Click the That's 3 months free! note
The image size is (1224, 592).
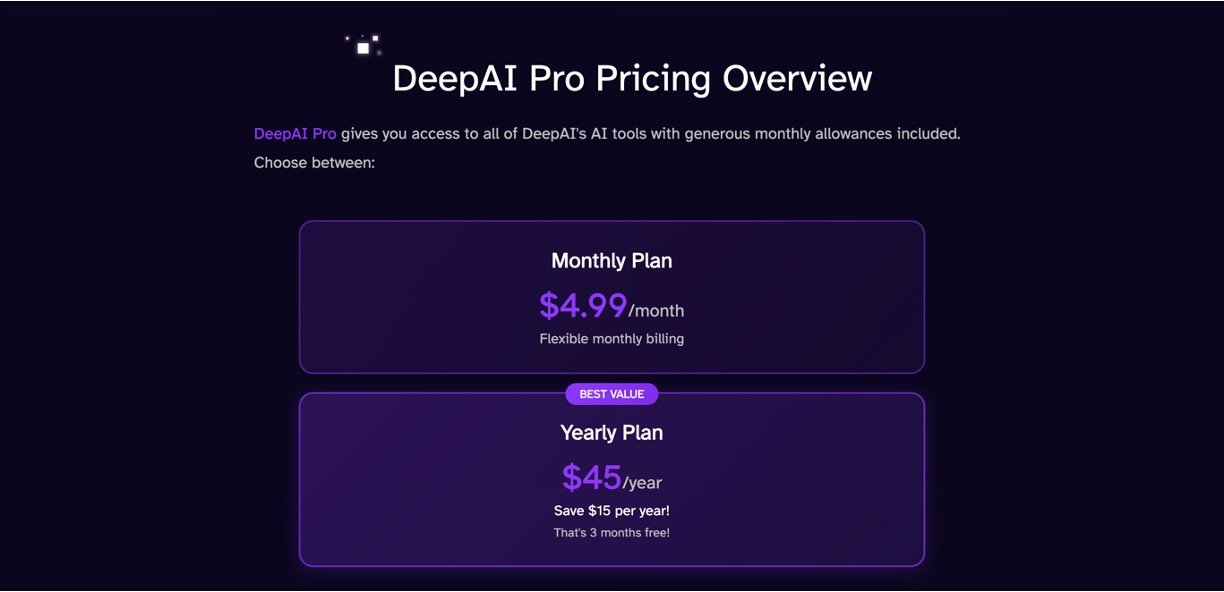coord(612,533)
